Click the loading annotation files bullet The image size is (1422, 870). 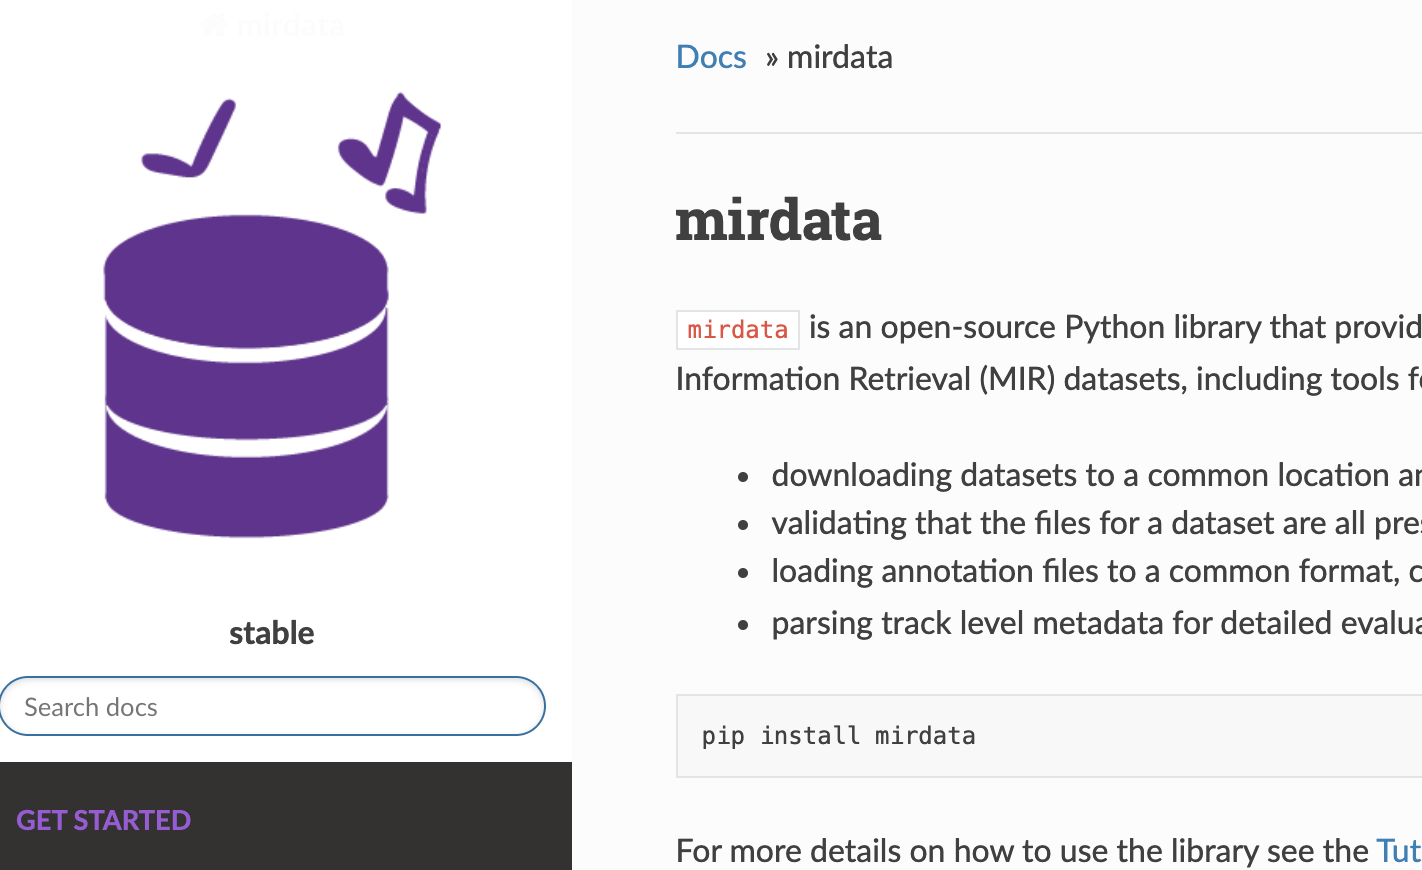point(1096,571)
